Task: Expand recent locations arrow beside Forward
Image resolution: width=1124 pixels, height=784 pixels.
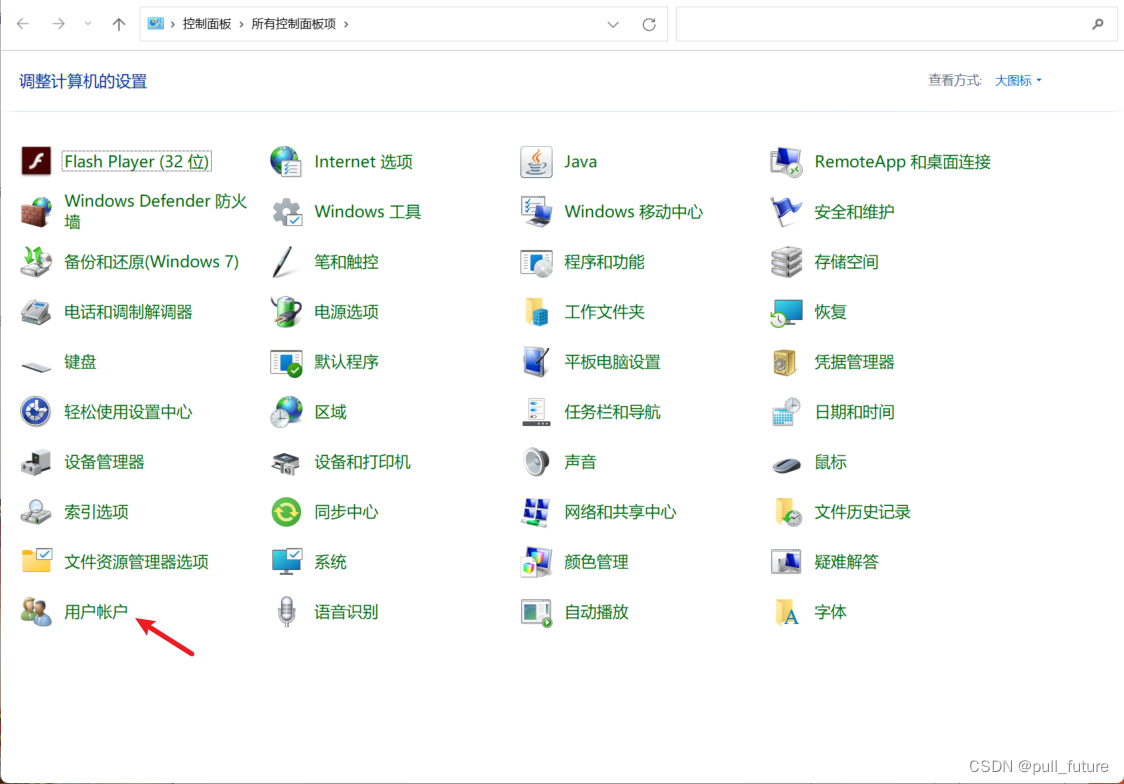Action: (x=87, y=24)
